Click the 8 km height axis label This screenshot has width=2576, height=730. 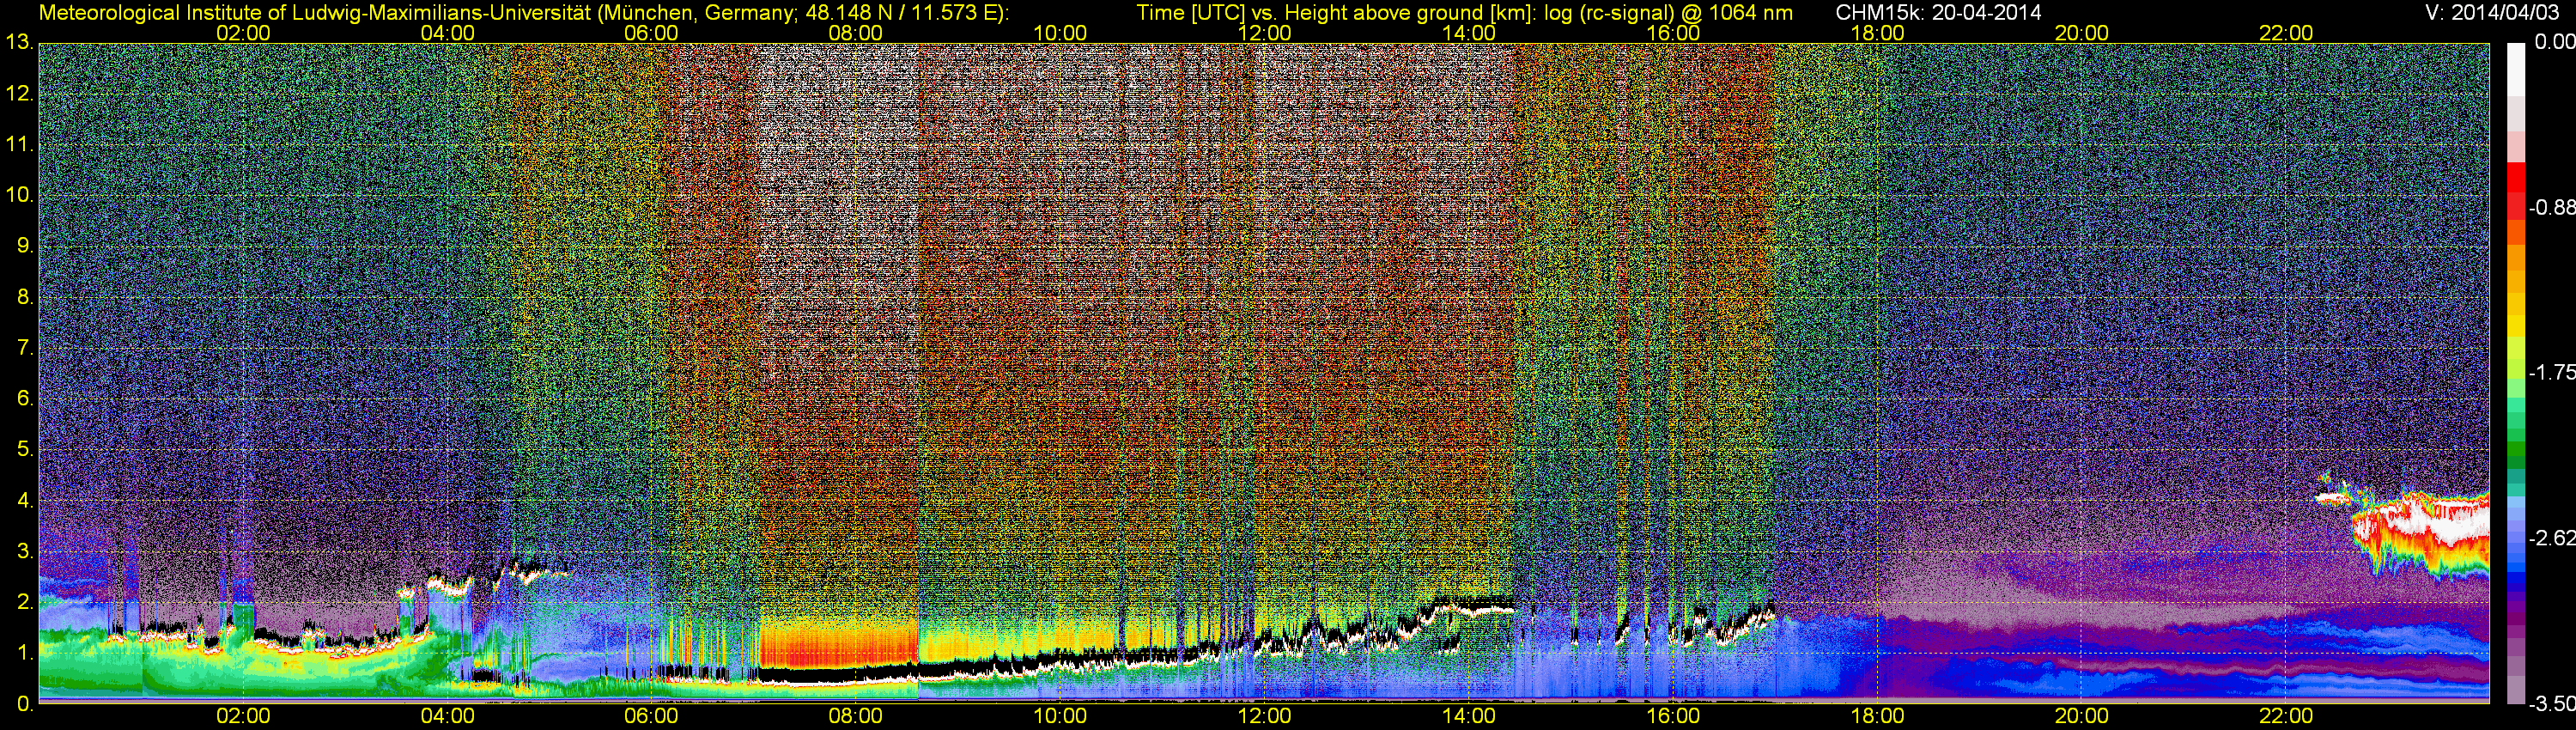point(24,297)
